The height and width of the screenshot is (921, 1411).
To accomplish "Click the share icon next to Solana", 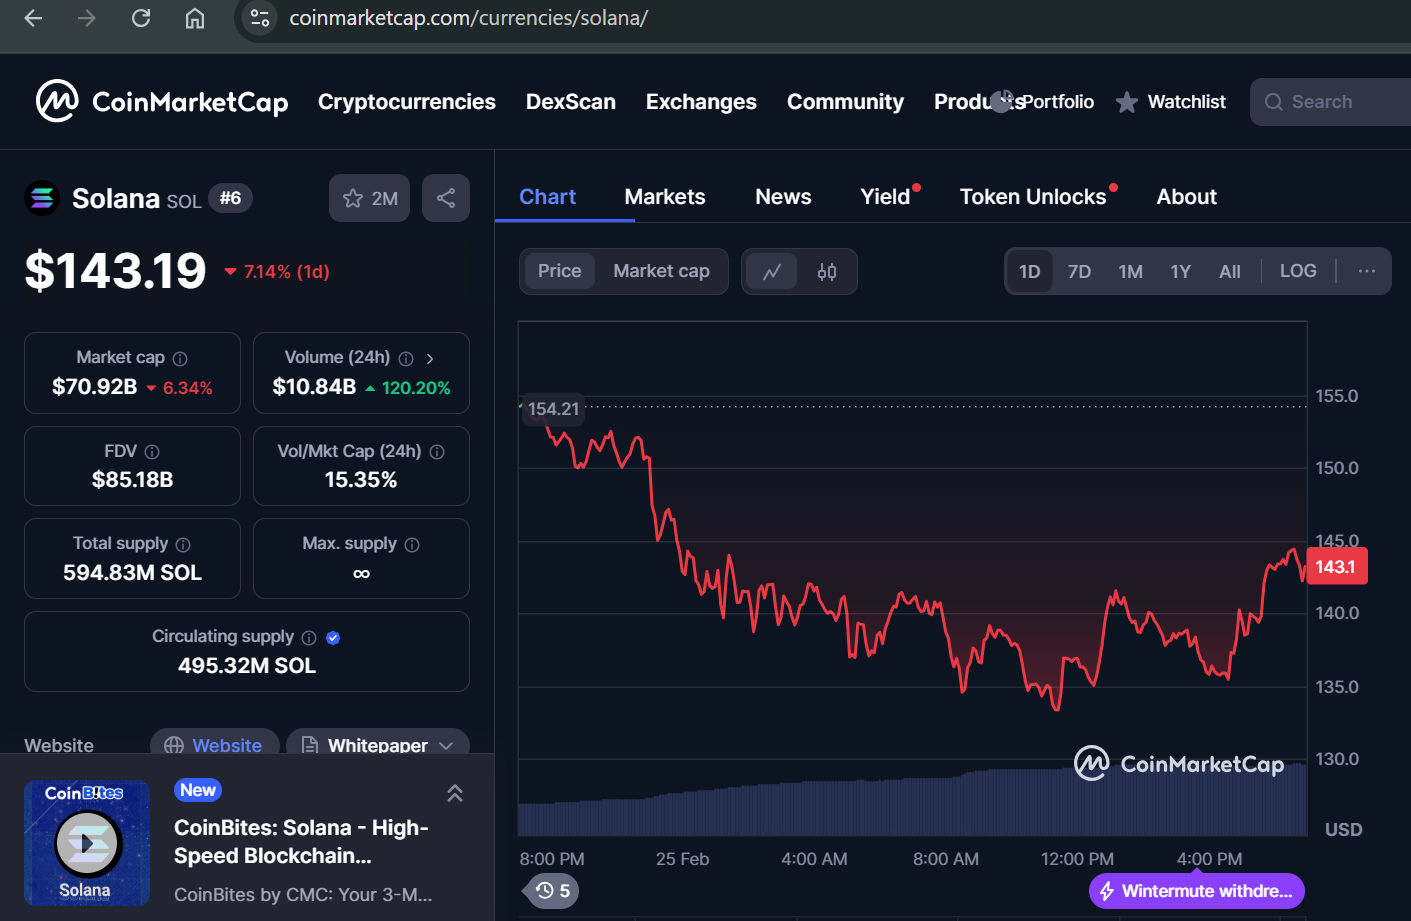I will [446, 198].
